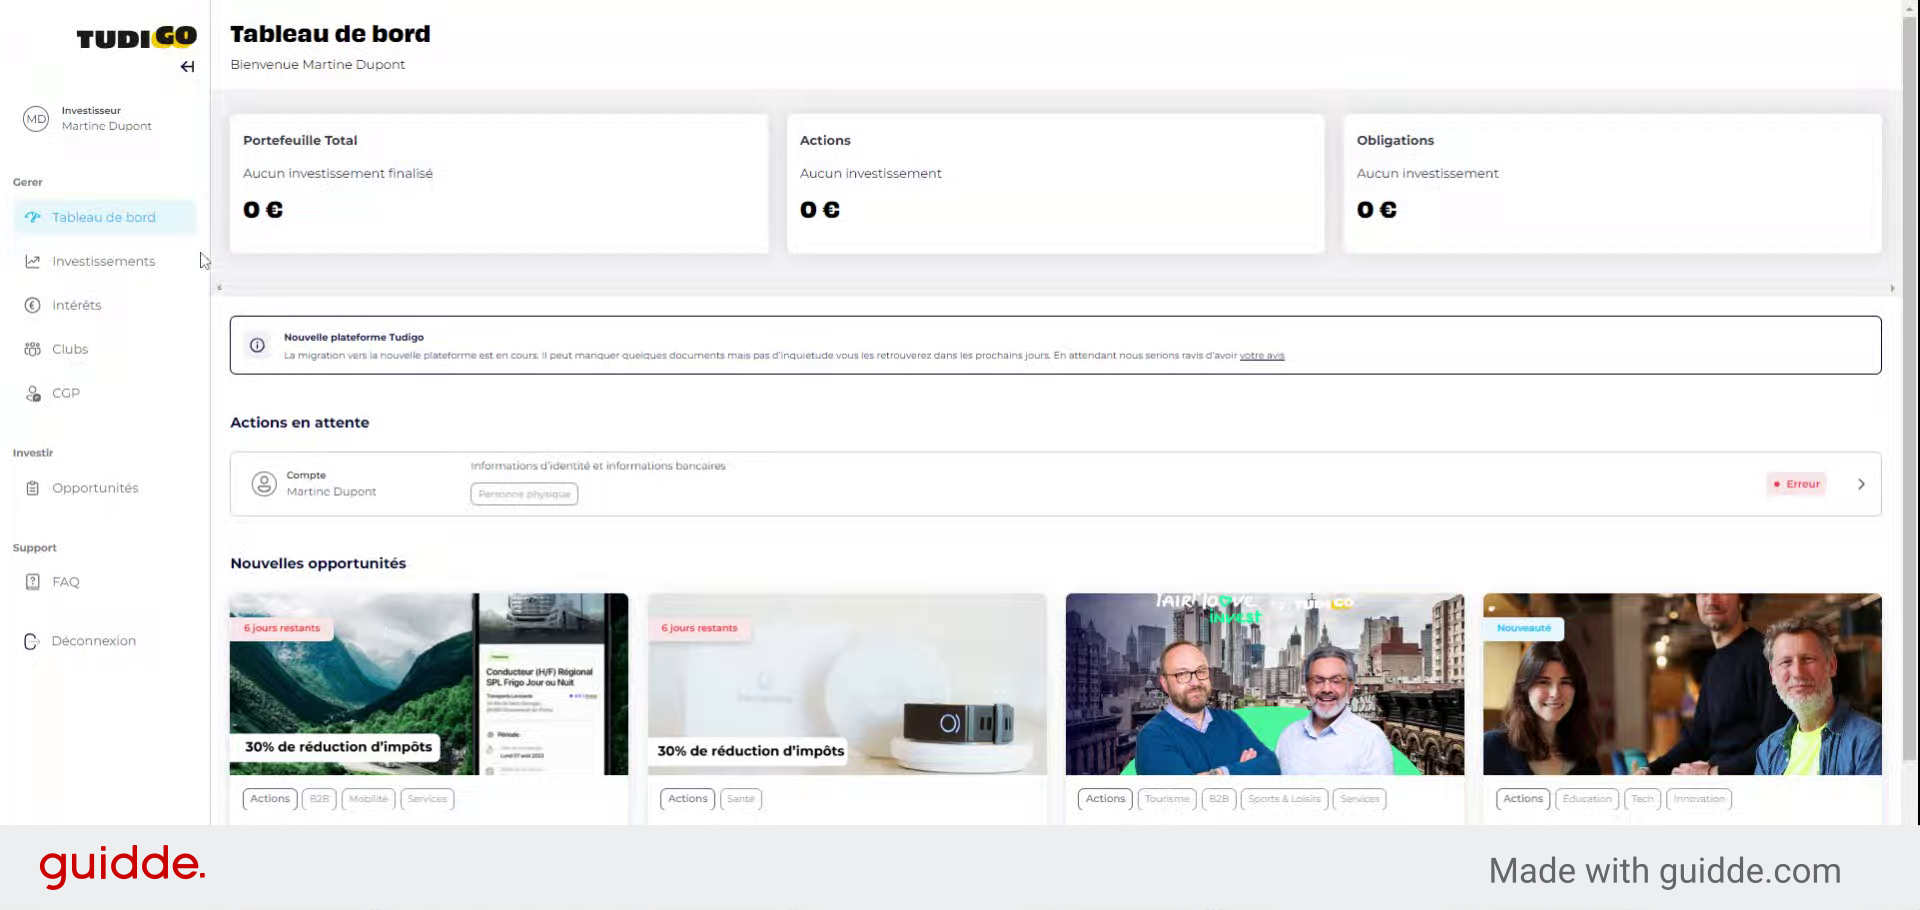Image resolution: width=1920 pixels, height=910 pixels.
Task: Click the Tourisme tag
Action: point(1167,799)
